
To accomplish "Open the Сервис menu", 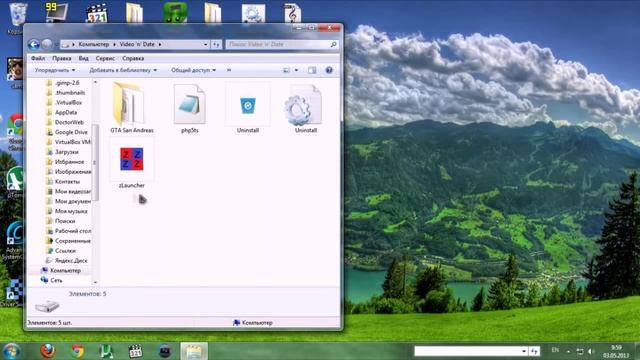I will tap(105, 58).
